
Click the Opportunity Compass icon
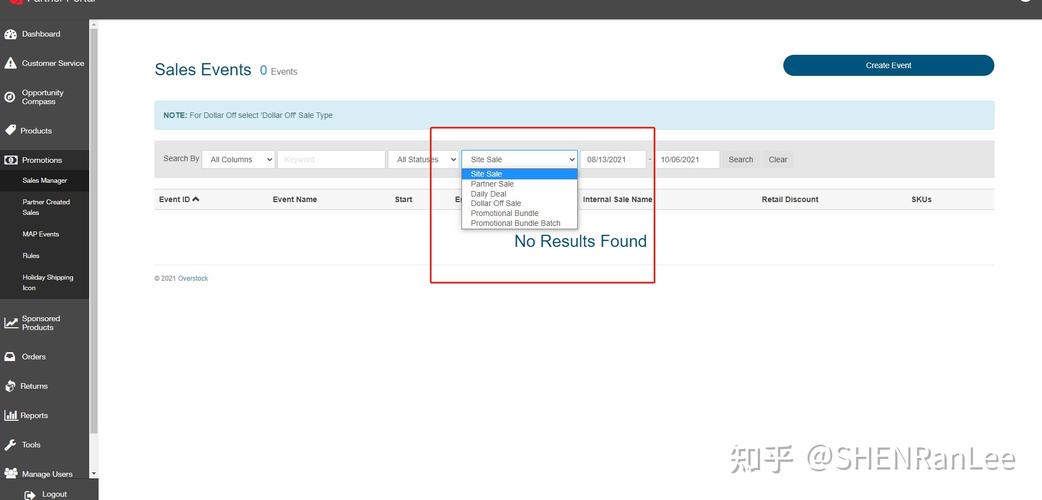coord(10,97)
